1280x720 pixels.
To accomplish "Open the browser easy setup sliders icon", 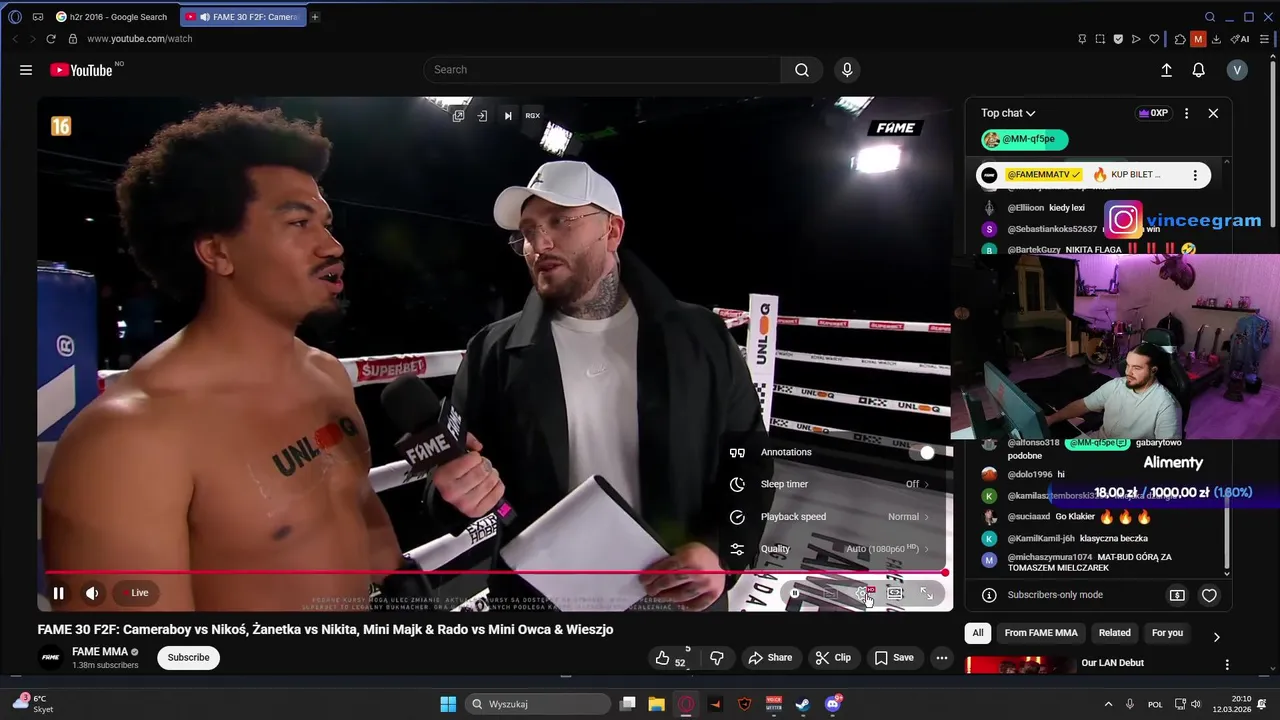I will (1266, 39).
